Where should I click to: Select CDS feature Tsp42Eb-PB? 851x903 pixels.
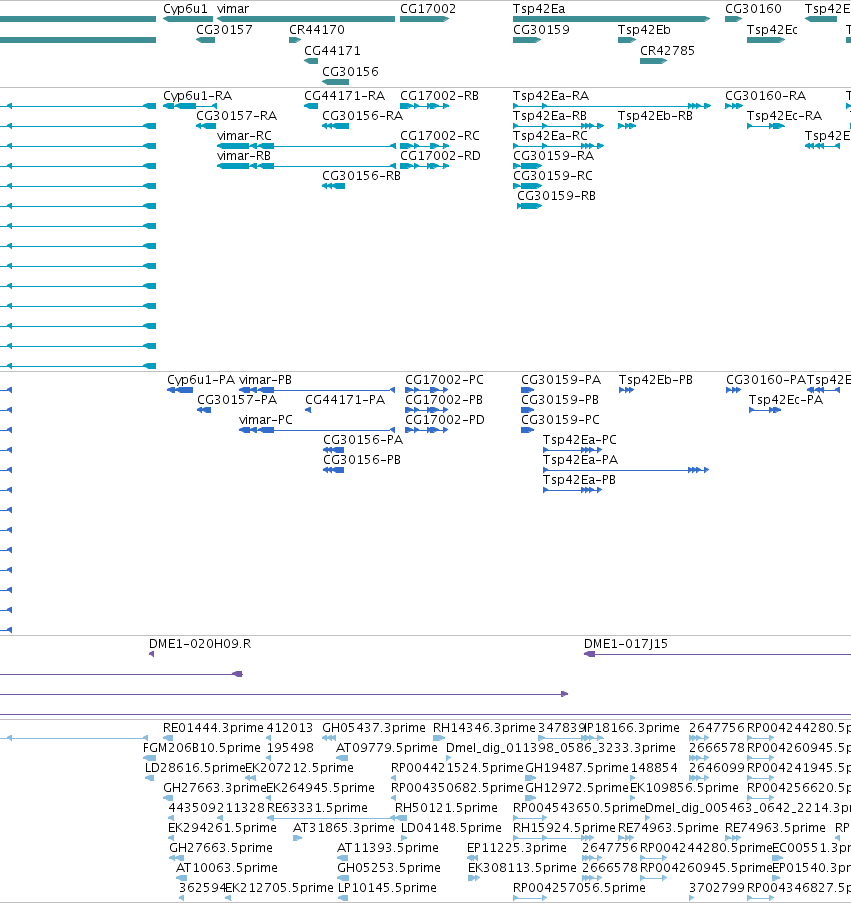pyautogui.click(x=656, y=380)
